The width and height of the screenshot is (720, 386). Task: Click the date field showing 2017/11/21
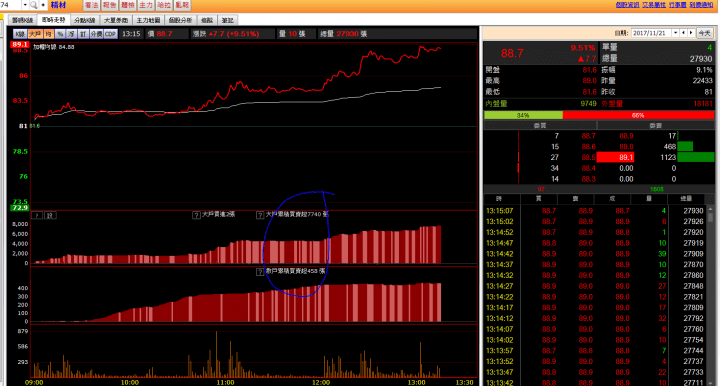coord(652,33)
